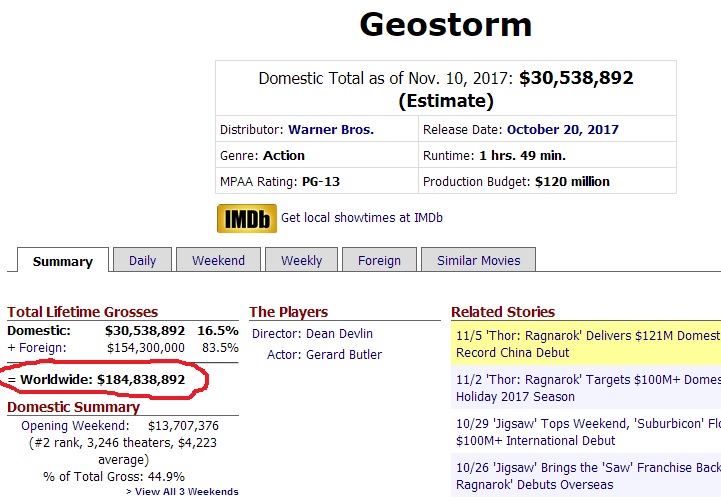Open the Weekly tab
Image resolution: width=721 pixels, height=501 pixels.
(x=301, y=260)
